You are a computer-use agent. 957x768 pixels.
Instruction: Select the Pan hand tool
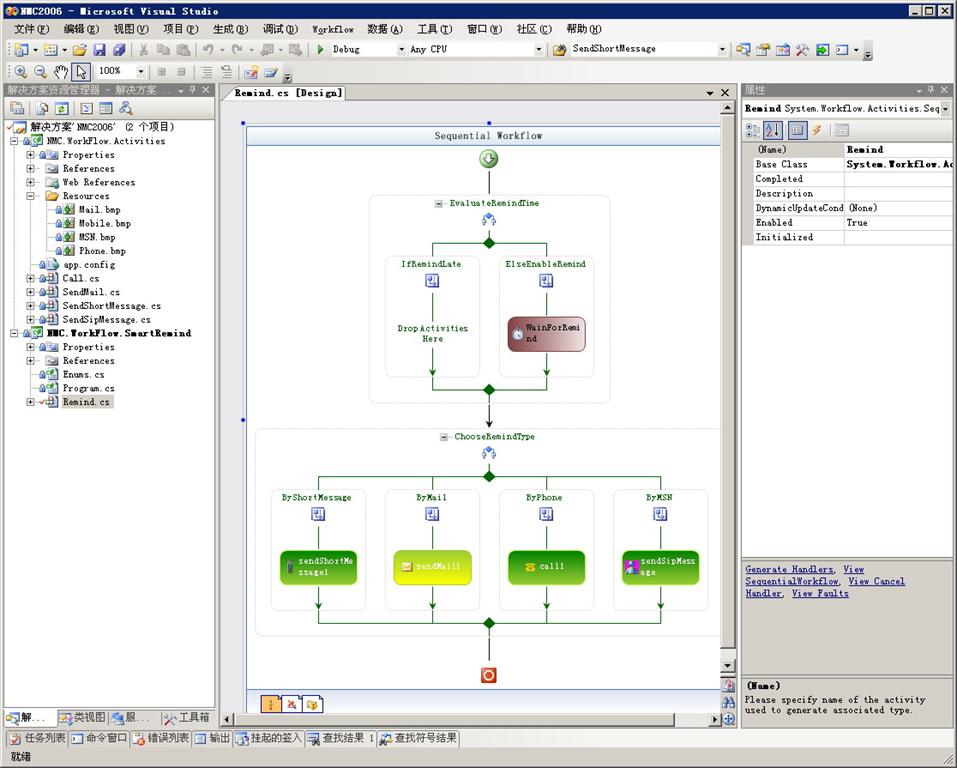tap(60, 71)
